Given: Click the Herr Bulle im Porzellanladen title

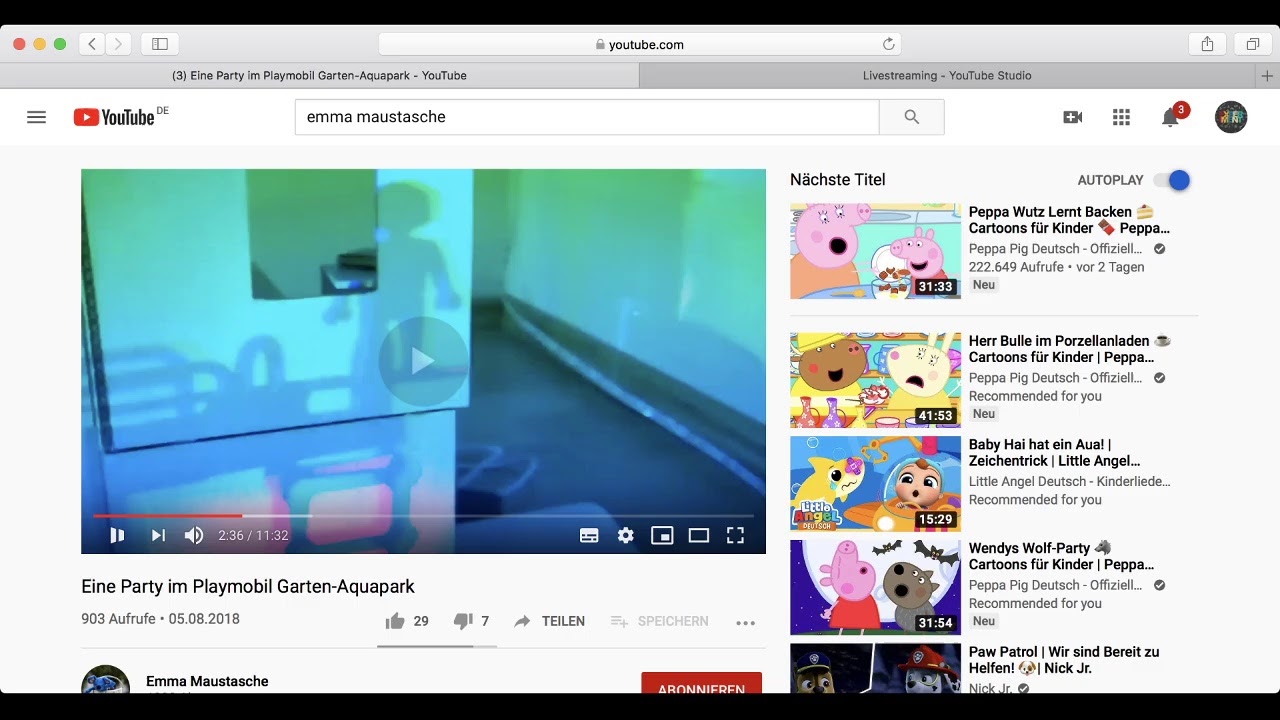Looking at the screenshot, I should [x=1068, y=349].
